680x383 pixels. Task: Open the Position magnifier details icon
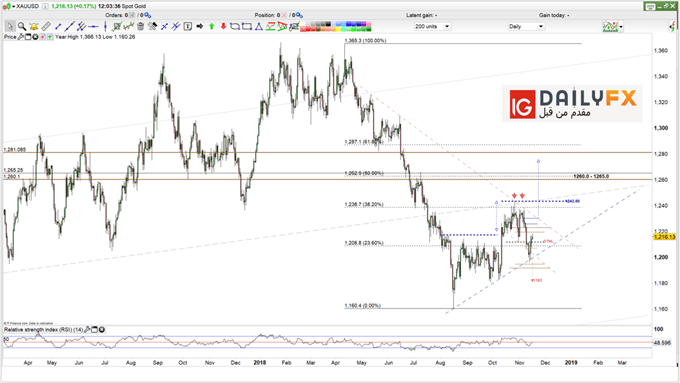pyautogui.click(x=300, y=15)
